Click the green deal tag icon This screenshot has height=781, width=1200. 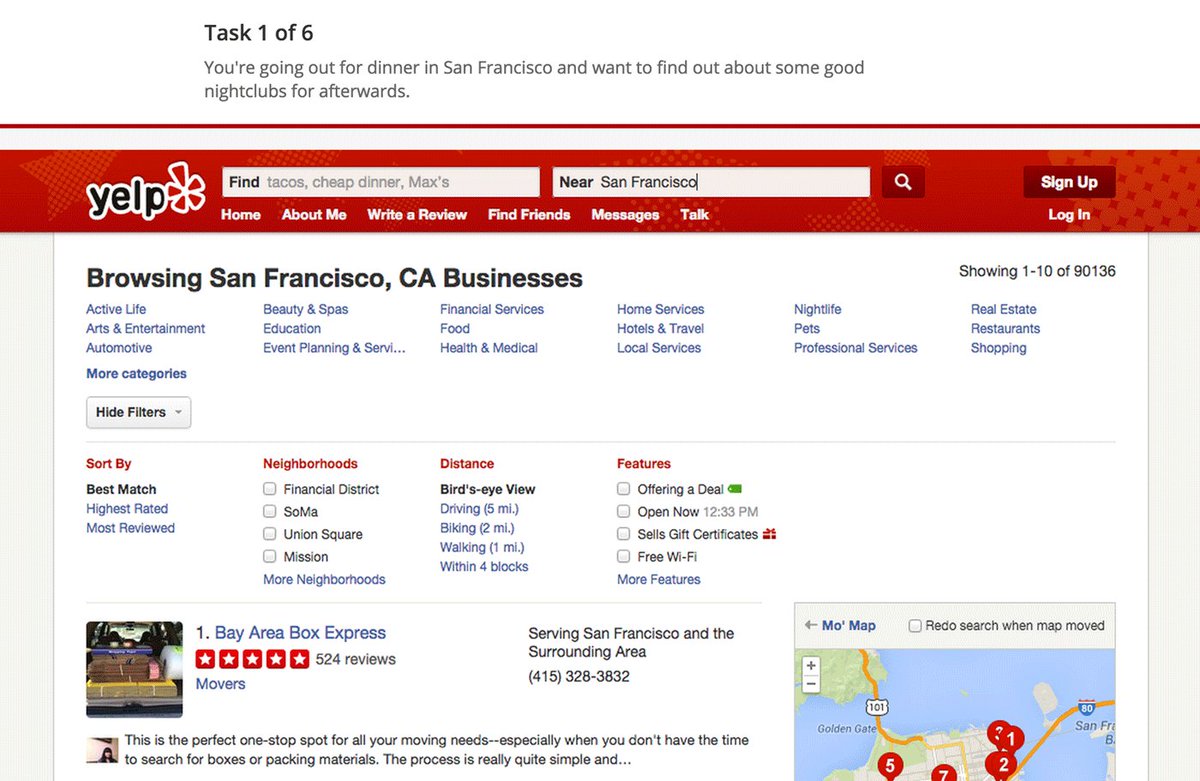(735, 489)
